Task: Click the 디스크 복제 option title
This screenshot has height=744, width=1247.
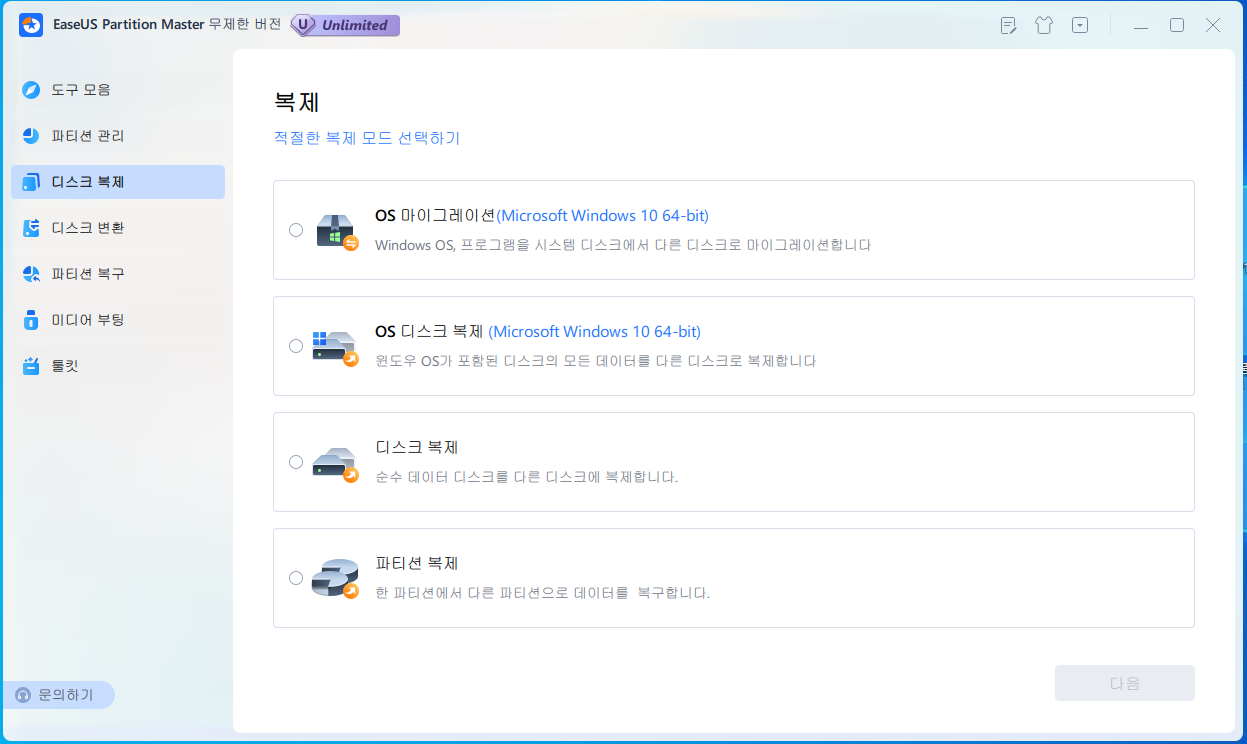Action: (417, 447)
